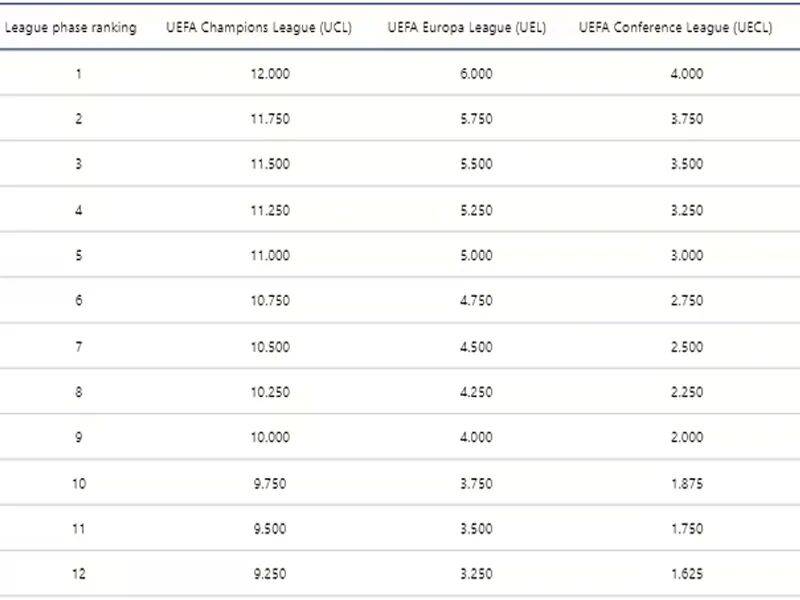This screenshot has width=800, height=600.
Task: Click the 4.750 UEL value
Action: click(x=476, y=301)
